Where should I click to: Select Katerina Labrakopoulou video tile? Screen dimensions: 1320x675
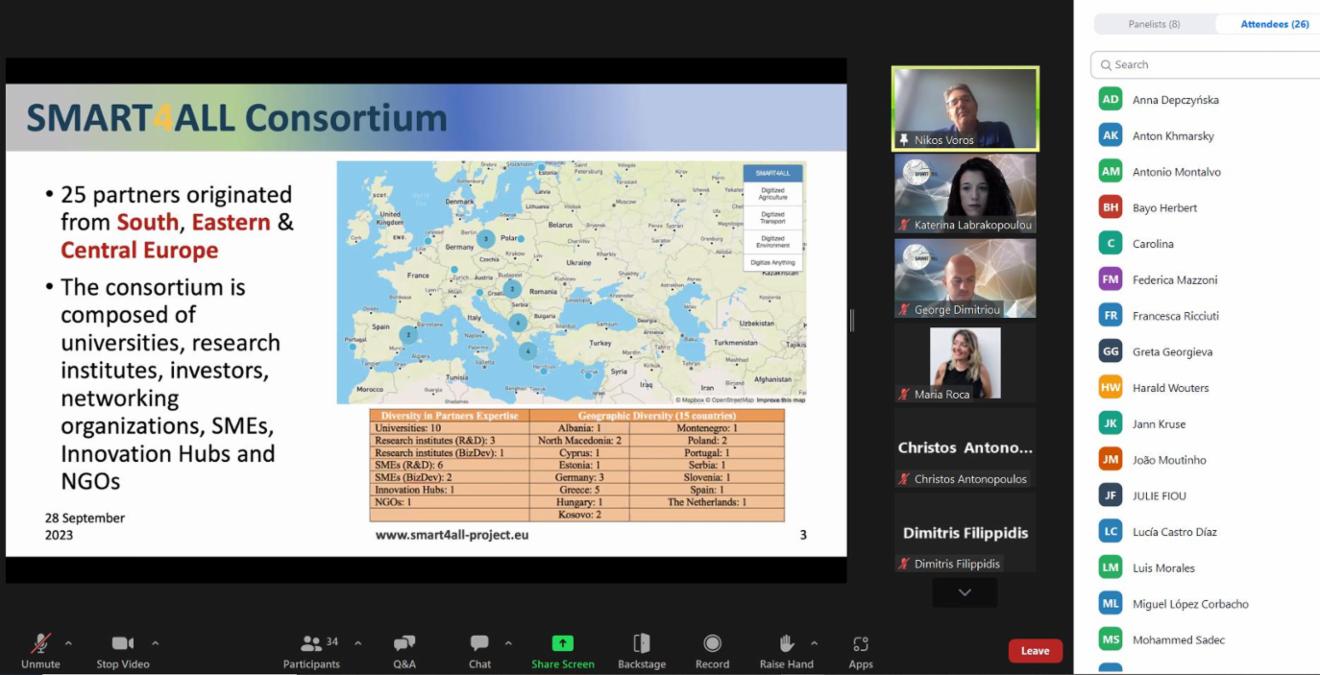click(965, 194)
